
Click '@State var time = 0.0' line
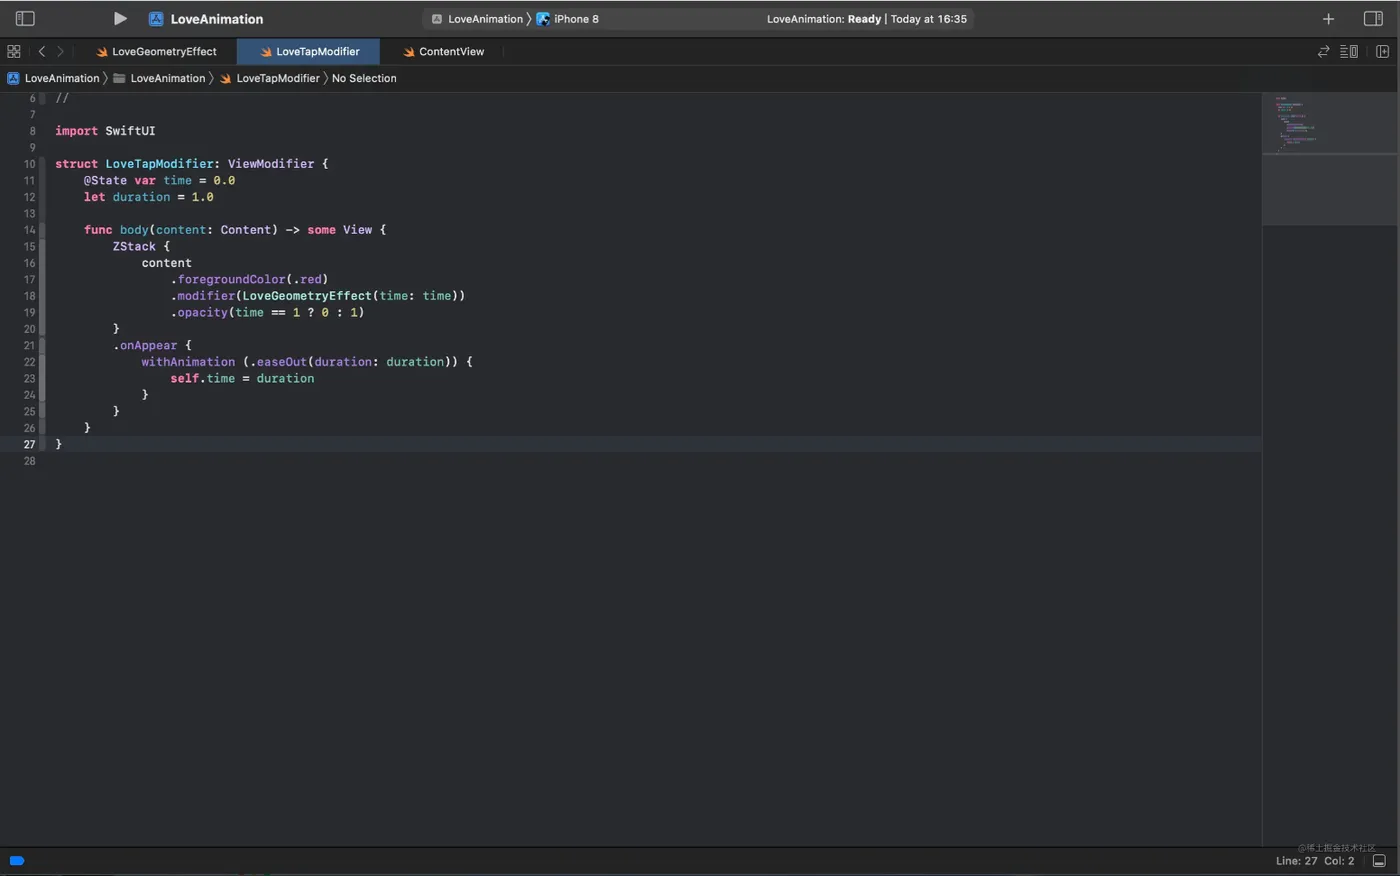tap(159, 181)
